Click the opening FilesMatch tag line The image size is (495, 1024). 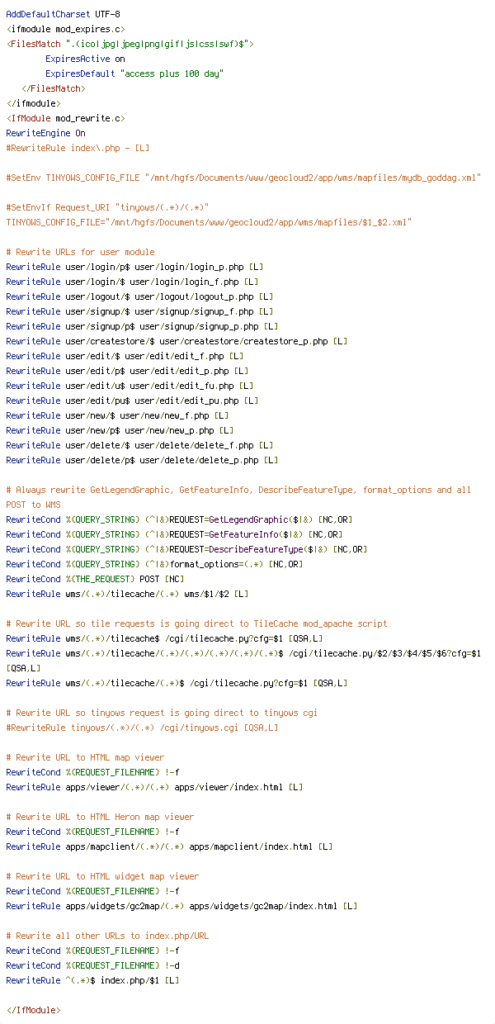(x=130, y=44)
